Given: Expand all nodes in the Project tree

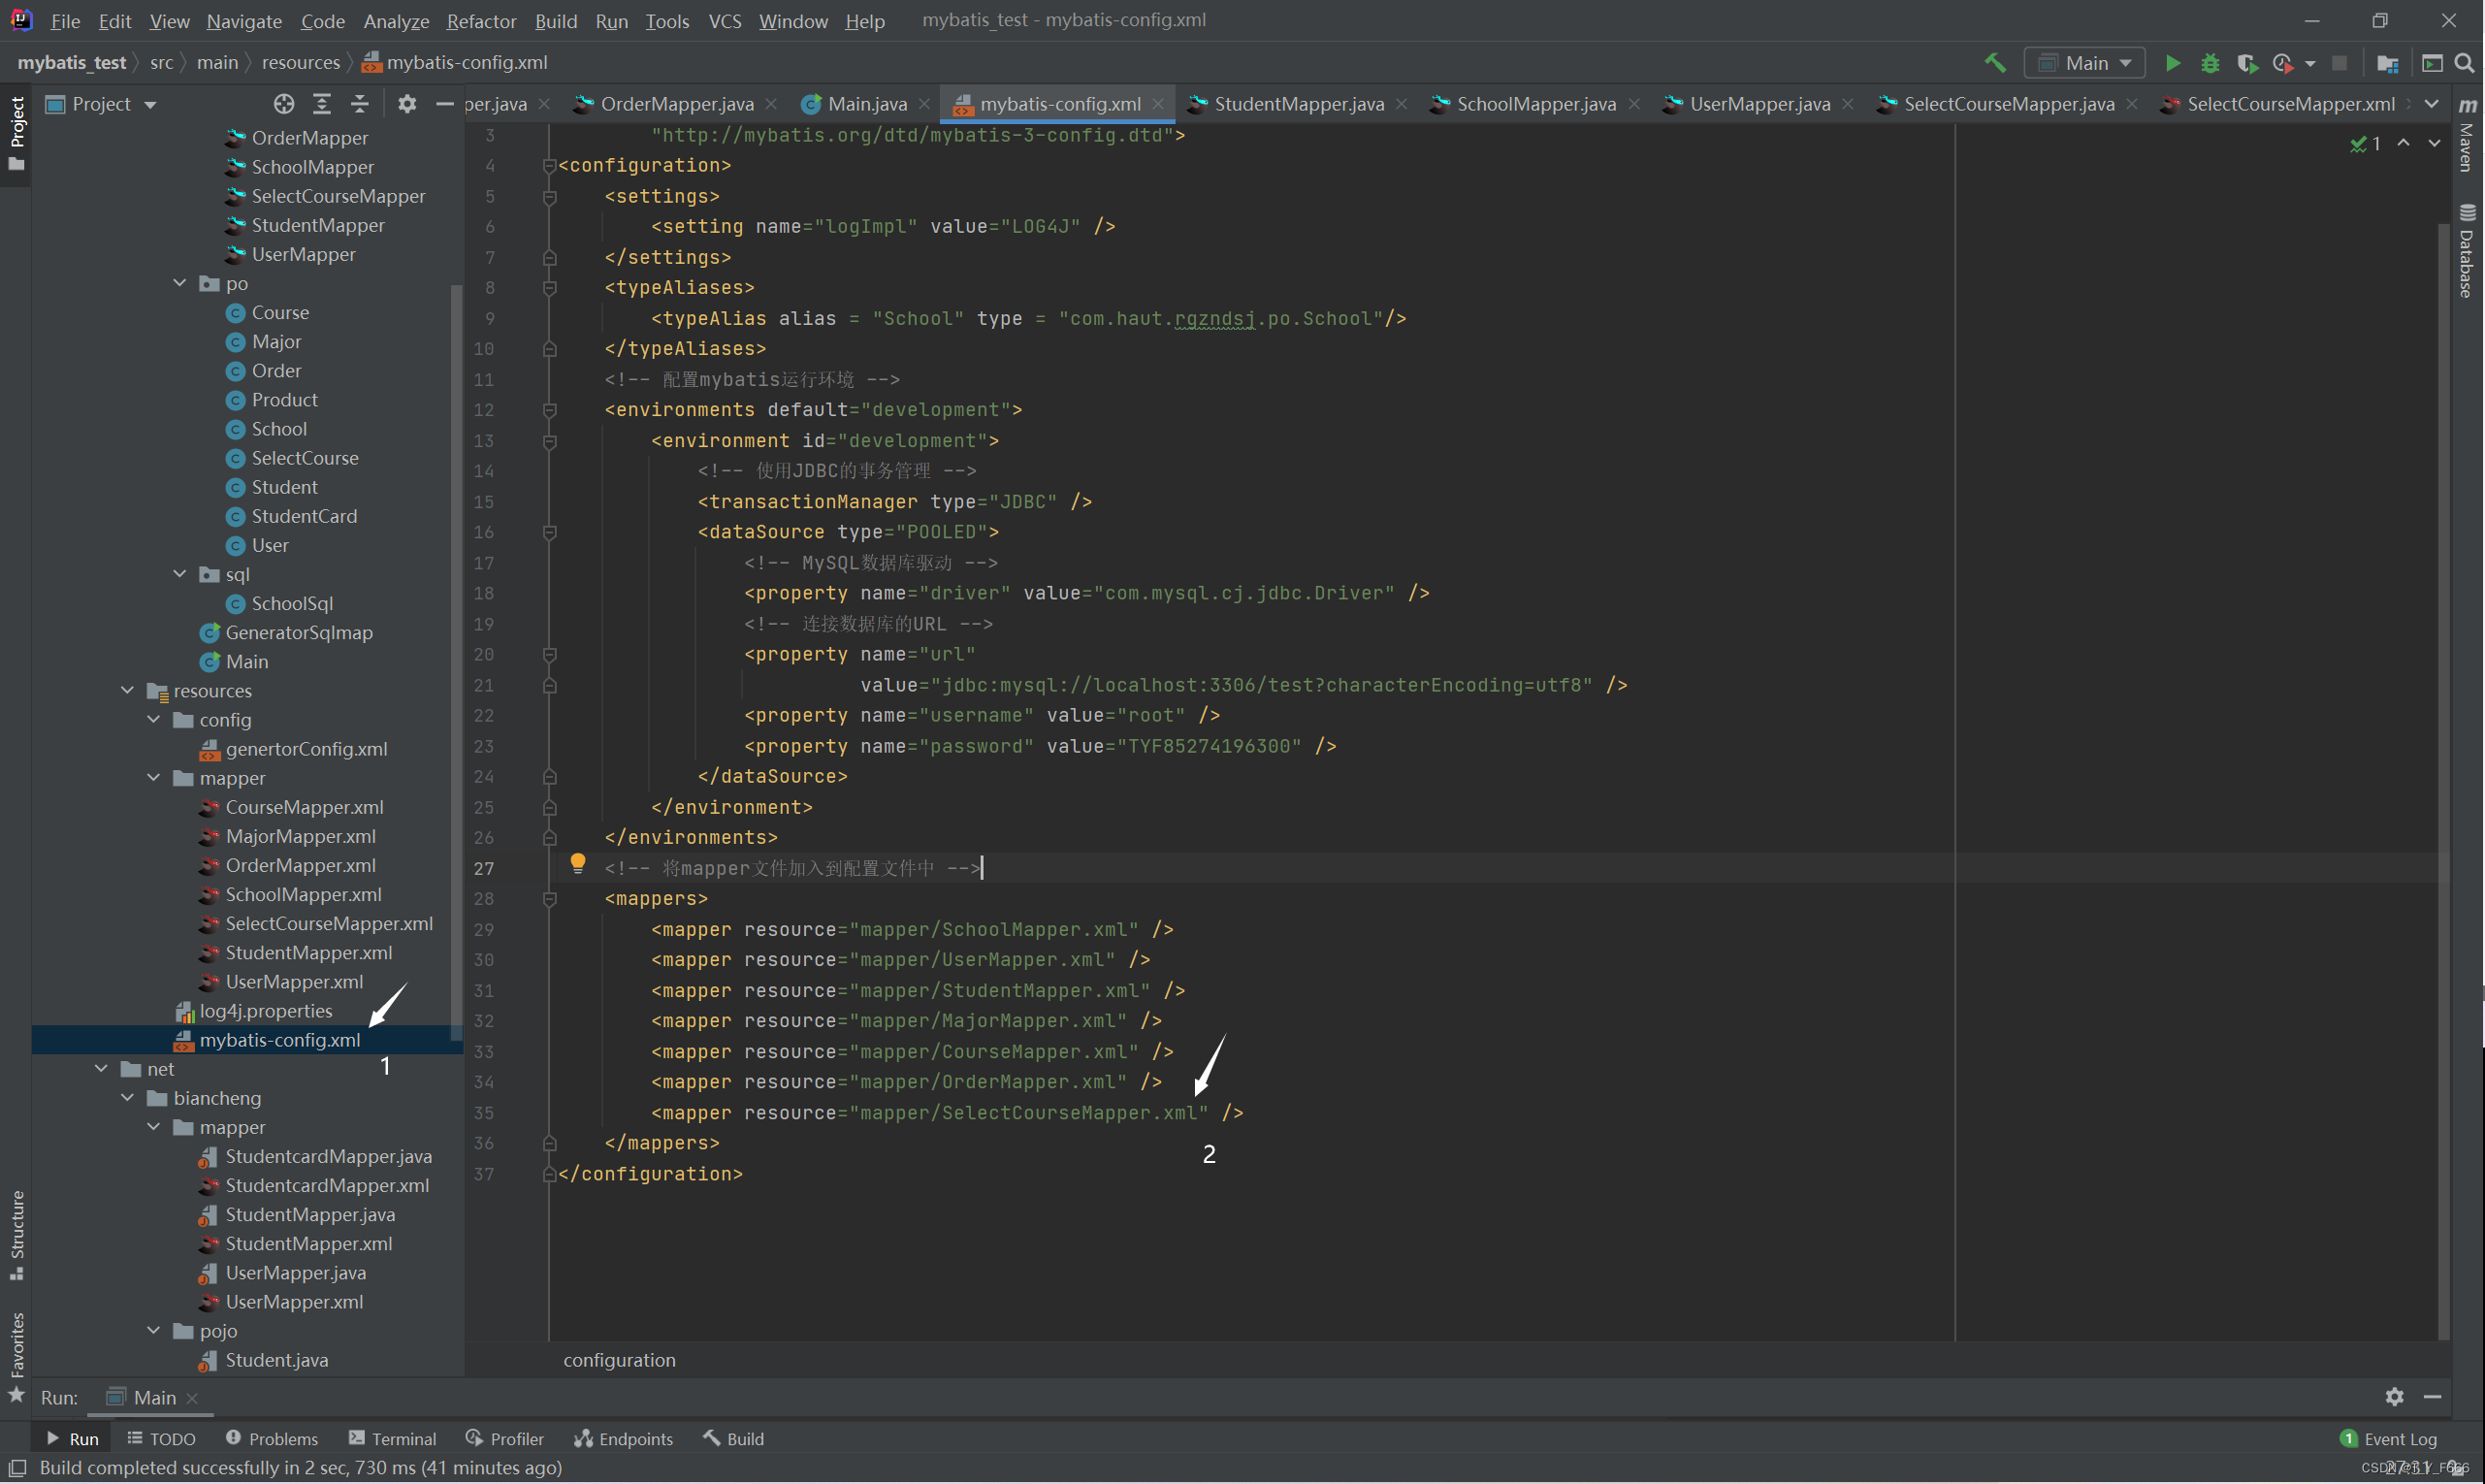Looking at the screenshot, I should click(322, 103).
